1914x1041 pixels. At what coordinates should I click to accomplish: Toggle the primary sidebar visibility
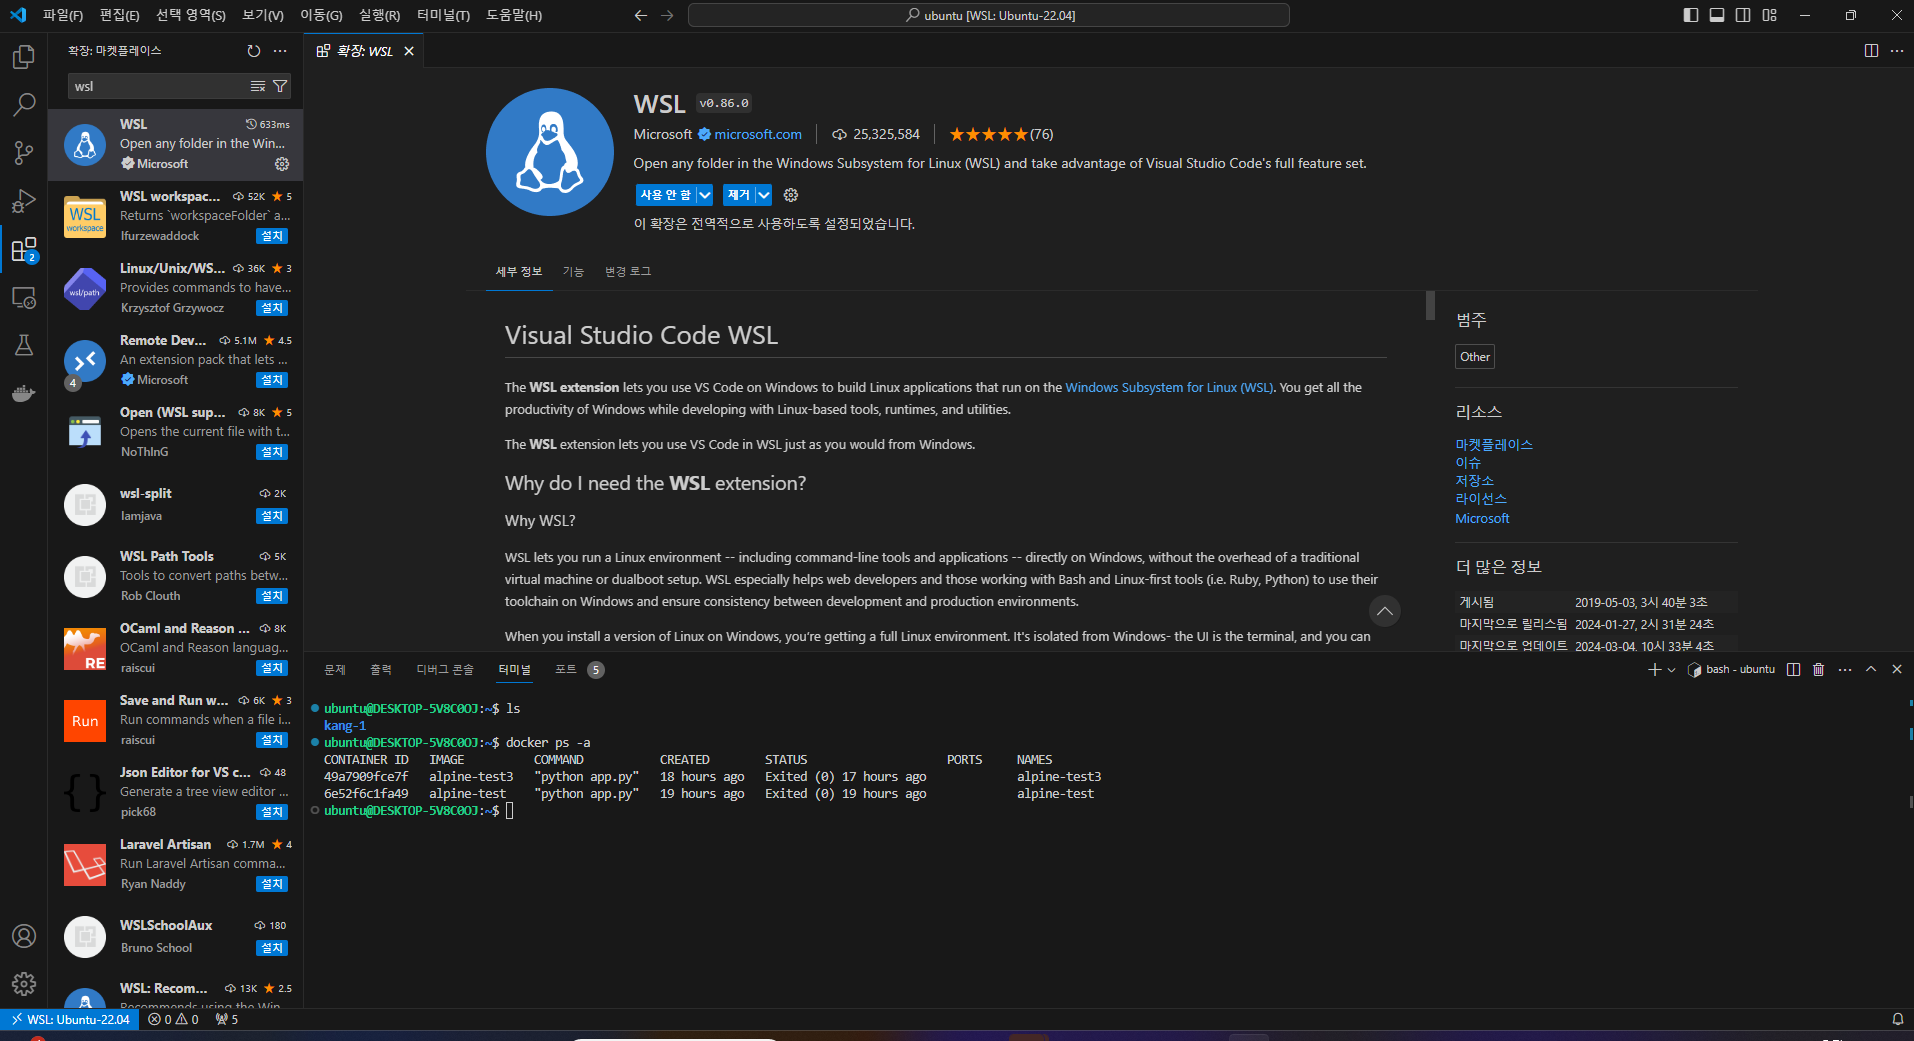pyautogui.click(x=1691, y=15)
